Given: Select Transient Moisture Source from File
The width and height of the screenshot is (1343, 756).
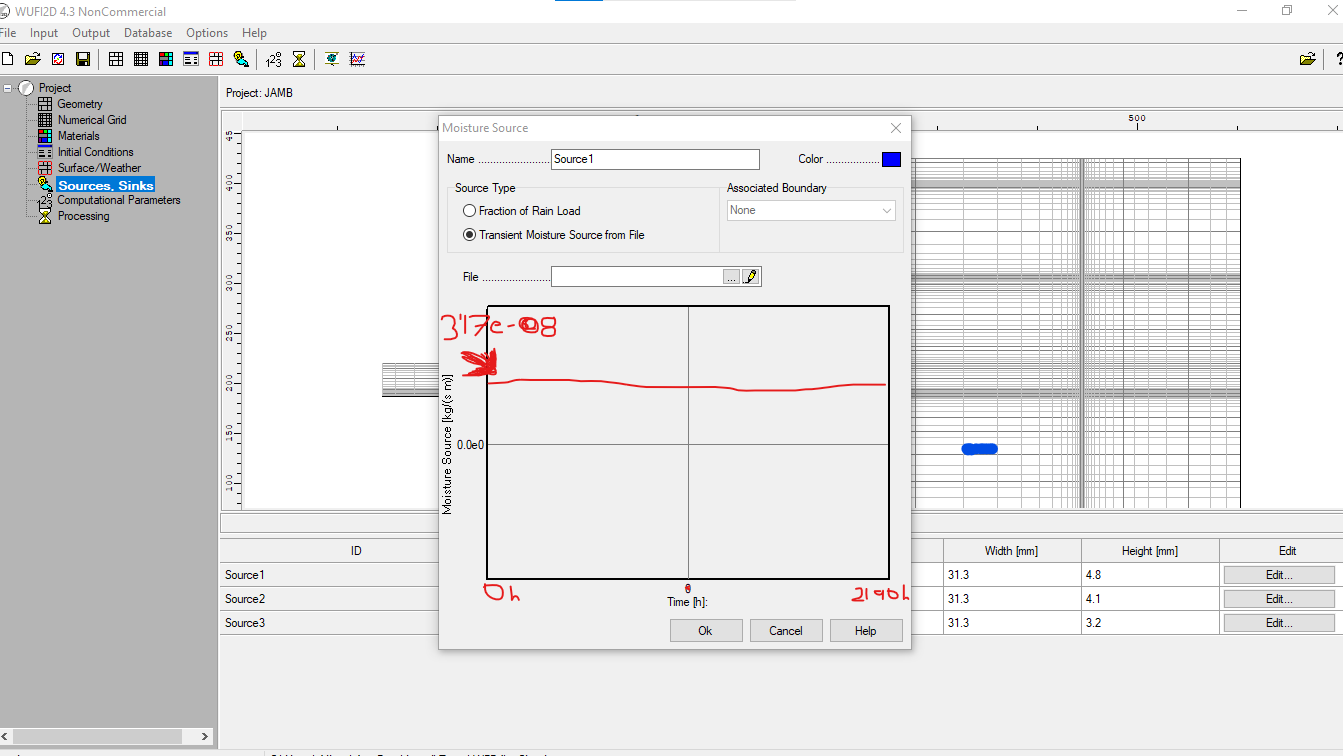Looking at the screenshot, I should click(x=470, y=235).
